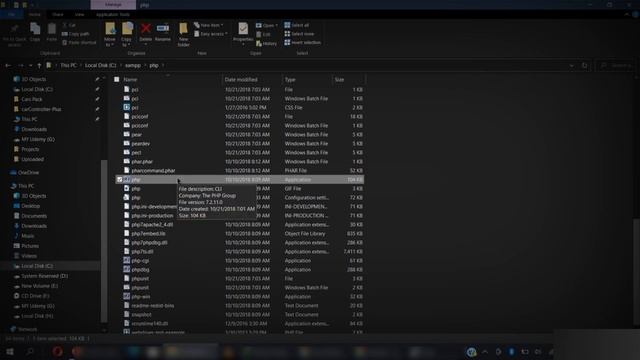The image size is (640, 360).
Task: Click the php-win application file icon
Action: coord(127,296)
